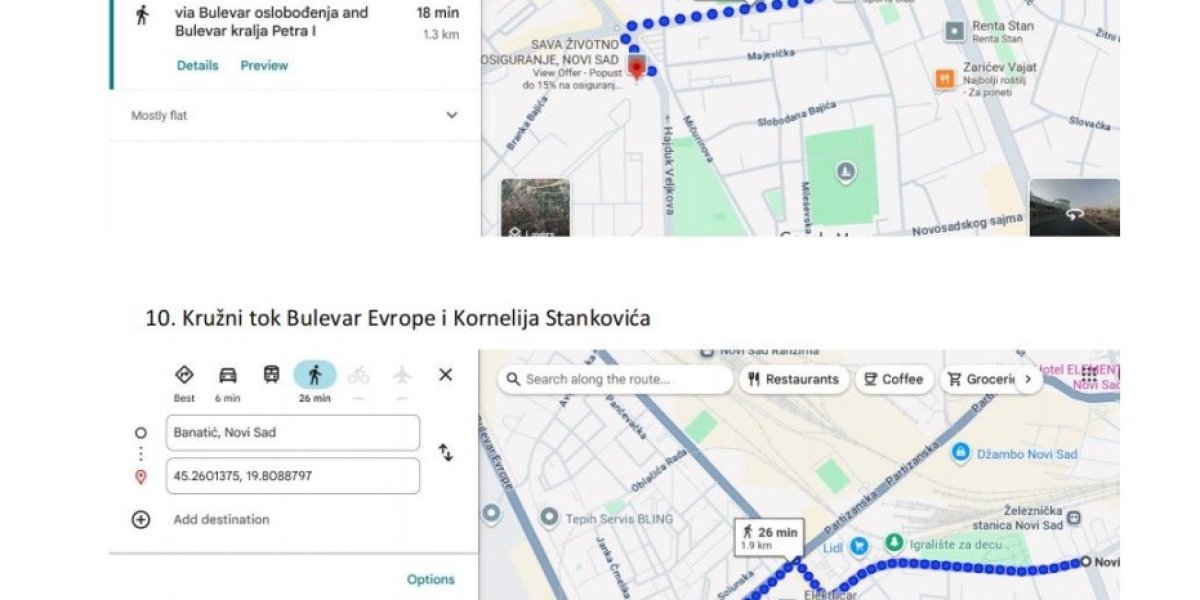Click the coordinates destination field
This screenshot has width=1200, height=600.
pos(293,476)
